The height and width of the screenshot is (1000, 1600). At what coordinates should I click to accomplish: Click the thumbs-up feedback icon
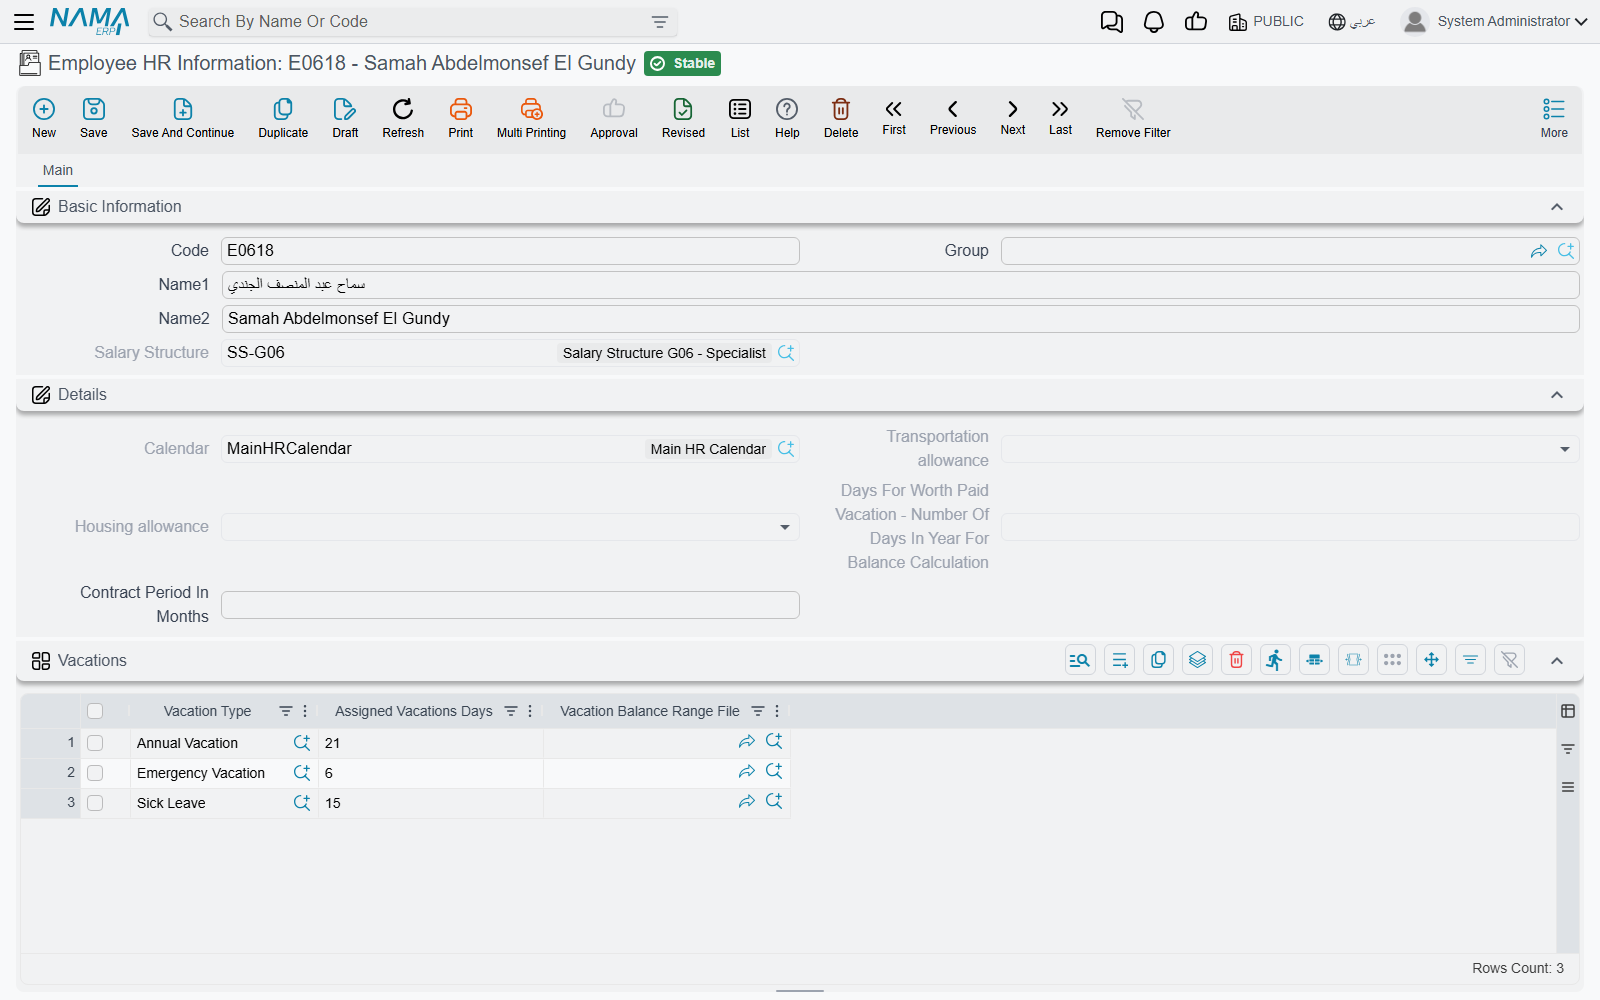(x=1196, y=22)
